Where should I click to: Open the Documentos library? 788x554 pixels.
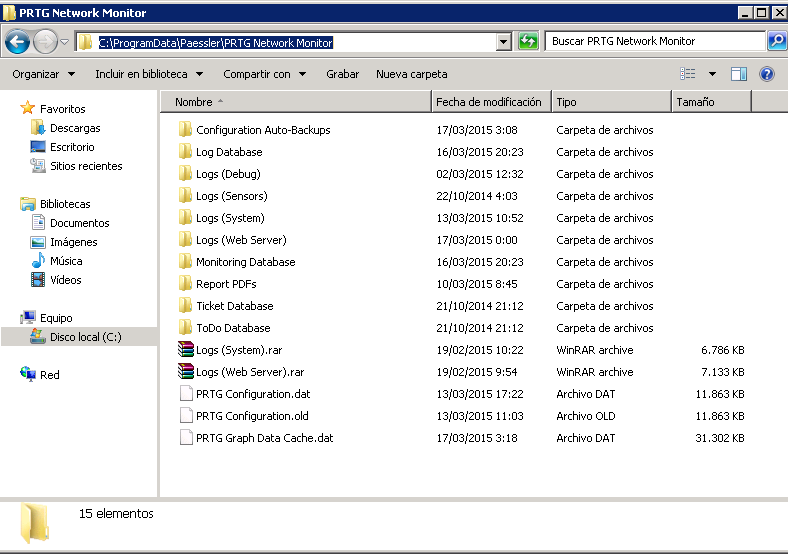[79, 223]
